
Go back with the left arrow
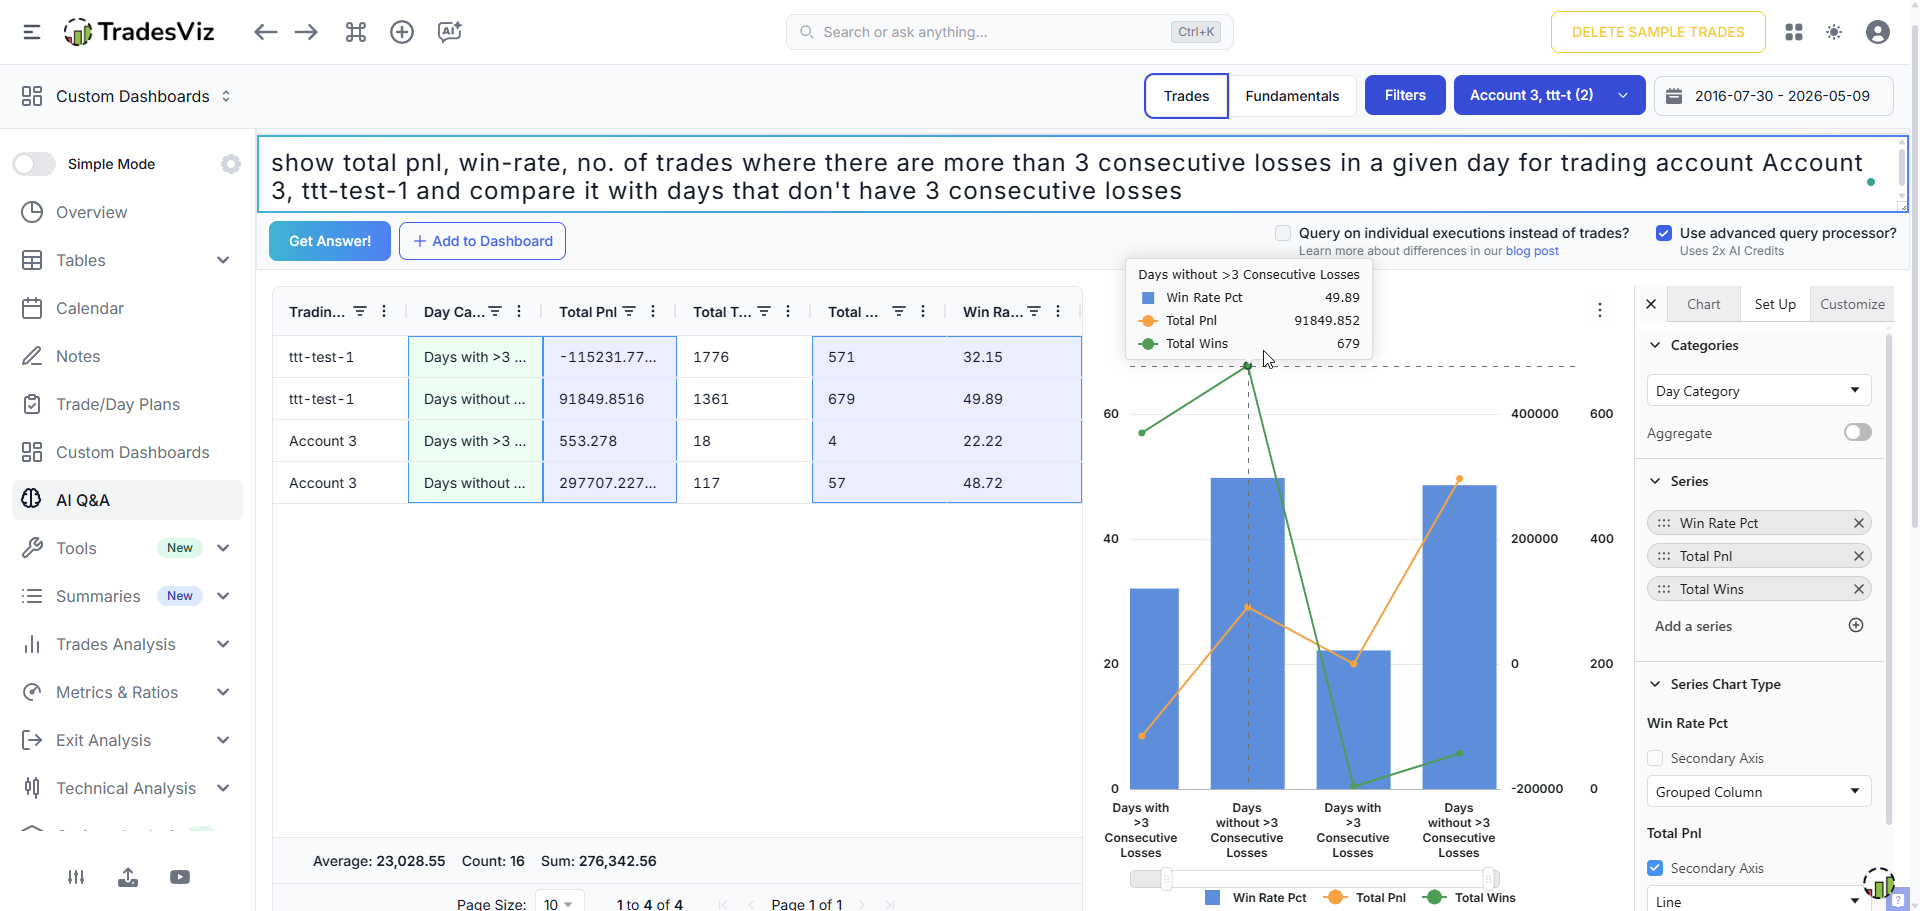pos(265,32)
